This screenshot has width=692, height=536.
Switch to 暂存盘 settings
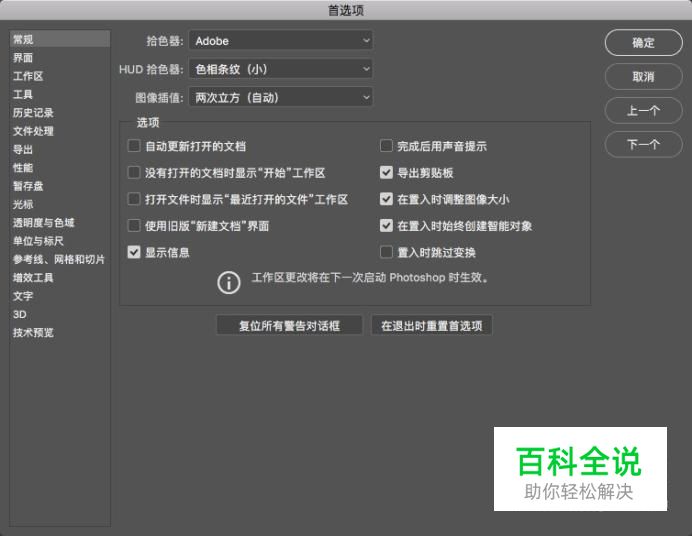pos(60,186)
